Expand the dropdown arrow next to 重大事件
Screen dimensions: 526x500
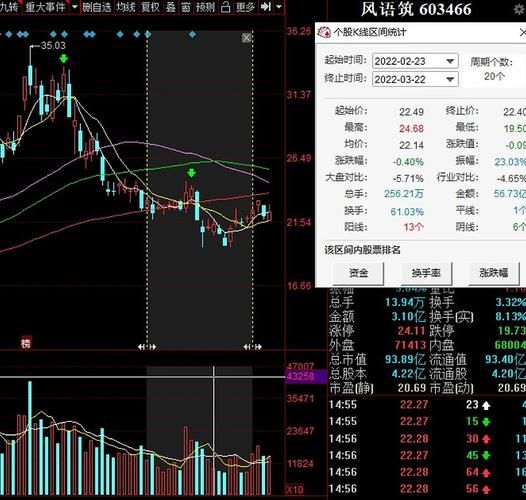(x=75, y=7)
